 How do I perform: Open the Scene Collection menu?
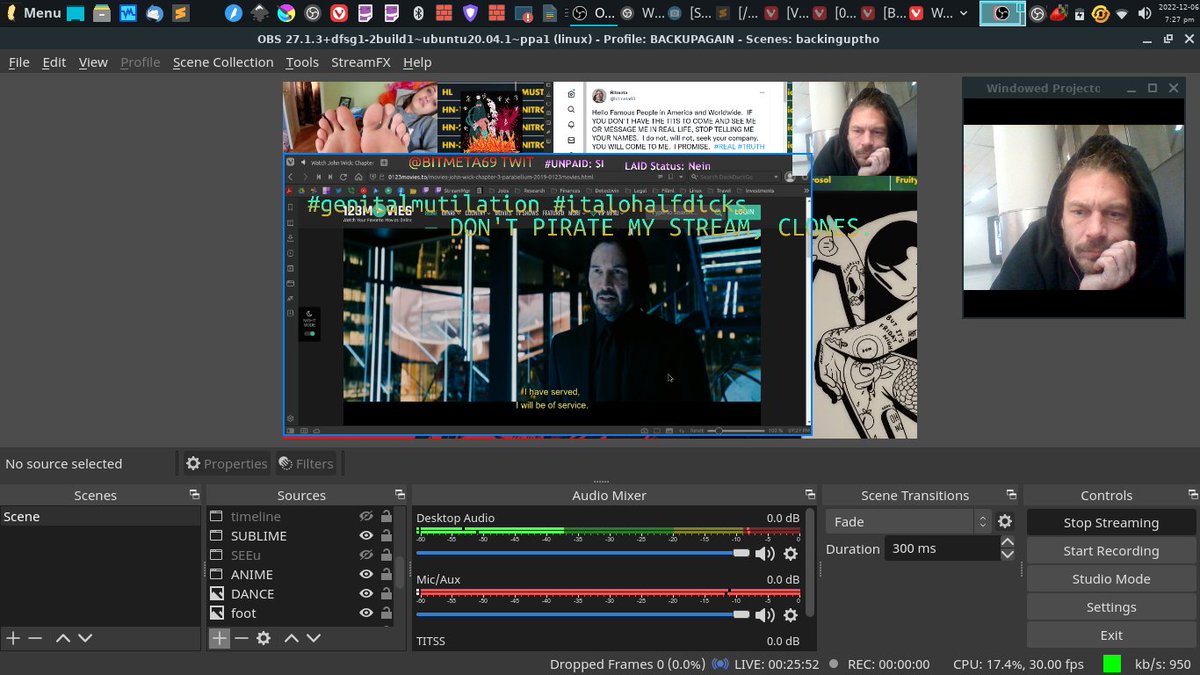[x=223, y=62]
